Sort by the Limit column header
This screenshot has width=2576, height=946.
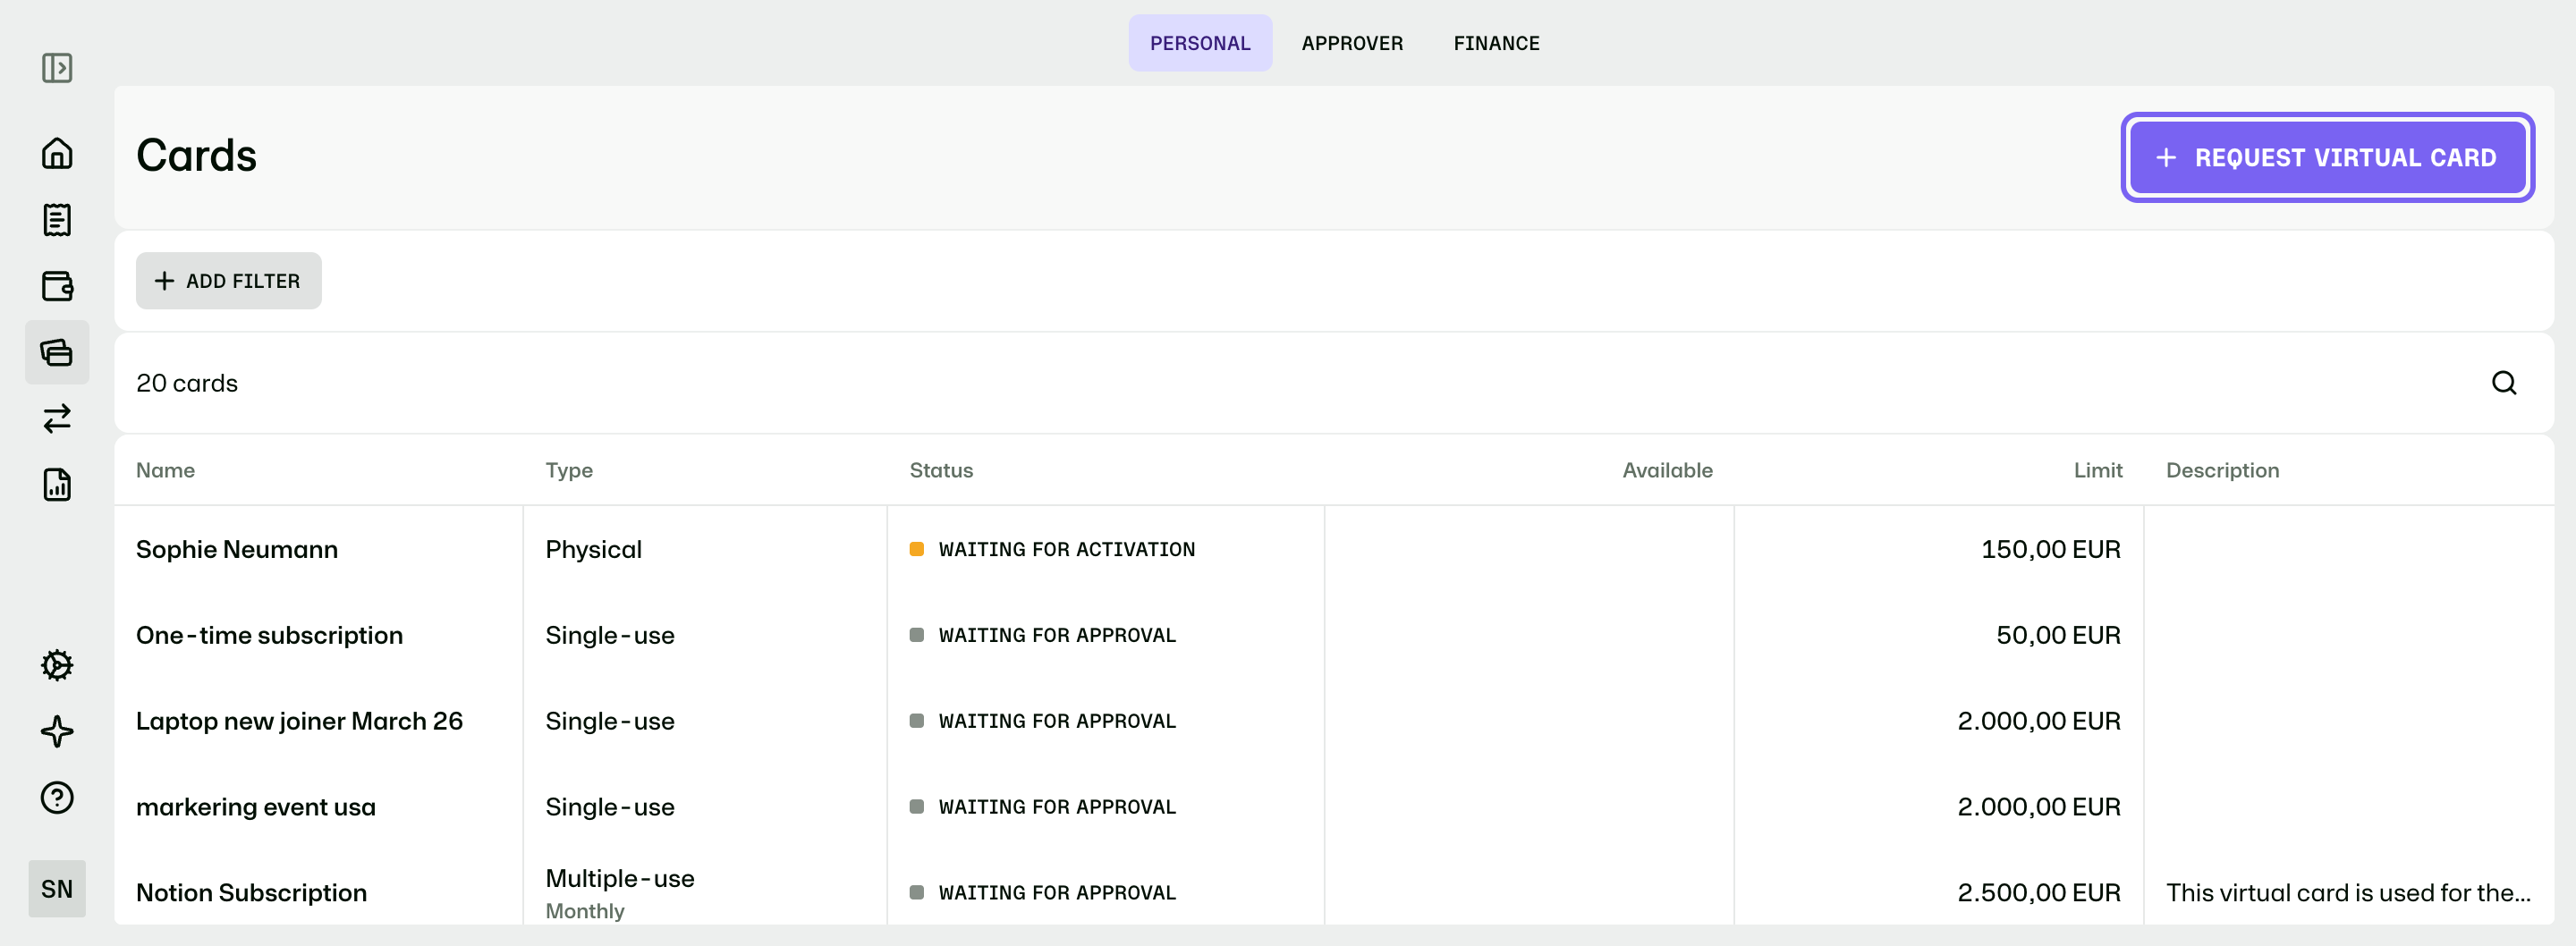tap(2097, 470)
